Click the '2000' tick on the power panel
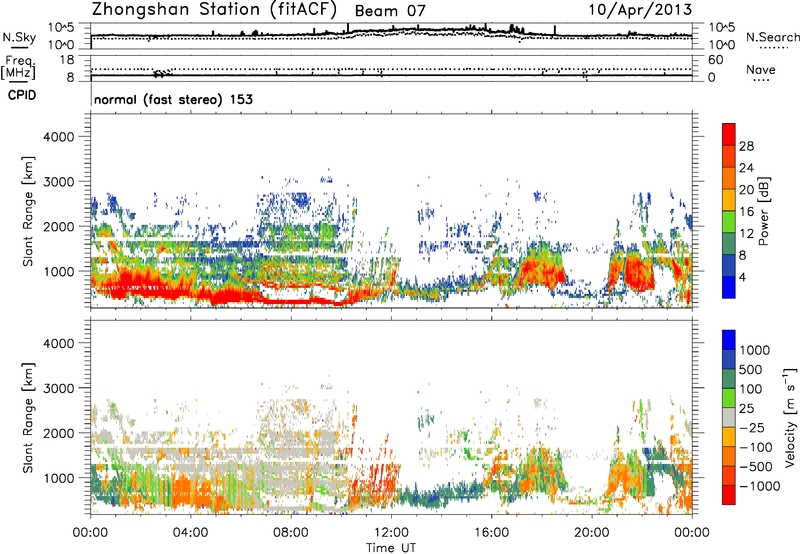Viewport: 800px width, 554px height. [x=59, y=226]
